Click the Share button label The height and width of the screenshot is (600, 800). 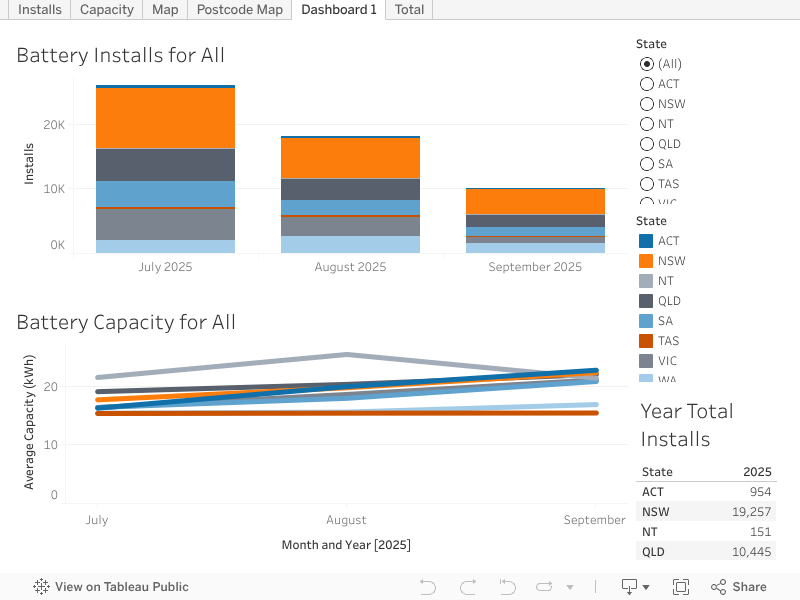[x=749, y=587]
